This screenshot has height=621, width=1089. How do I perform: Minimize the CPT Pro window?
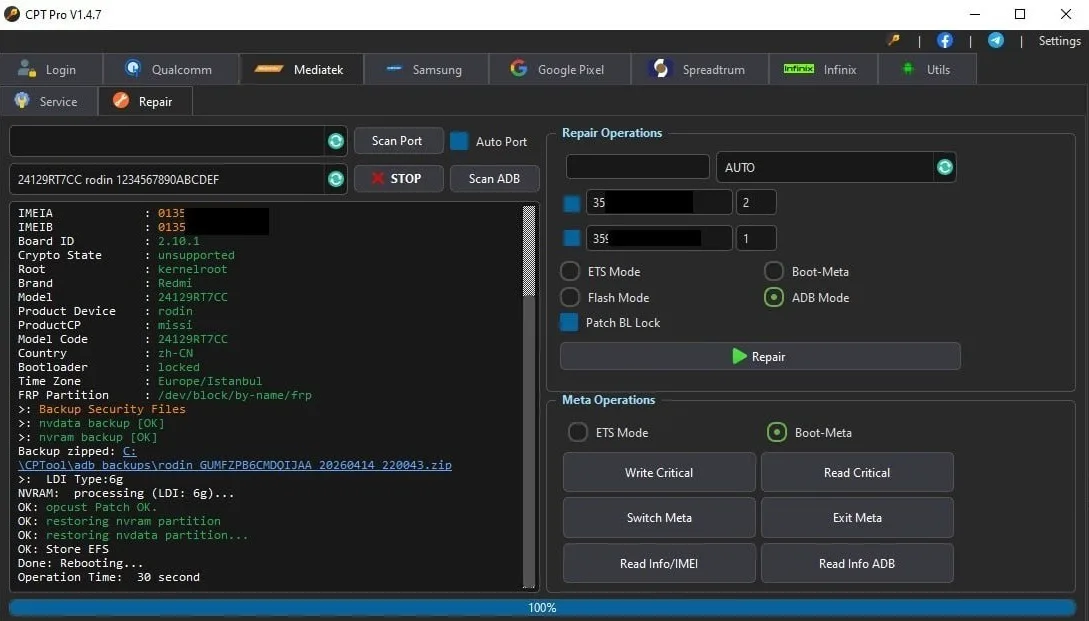pos(975,14)
